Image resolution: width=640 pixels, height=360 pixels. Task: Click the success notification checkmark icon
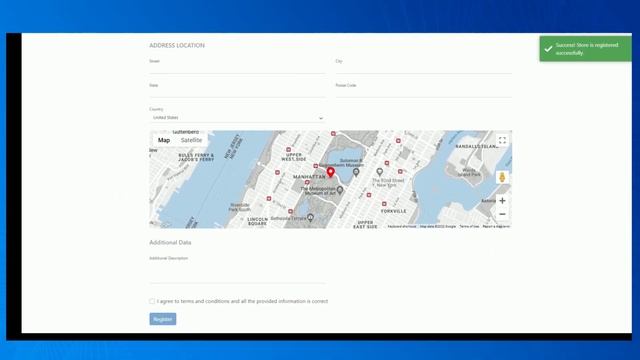(x=548, y=49)
